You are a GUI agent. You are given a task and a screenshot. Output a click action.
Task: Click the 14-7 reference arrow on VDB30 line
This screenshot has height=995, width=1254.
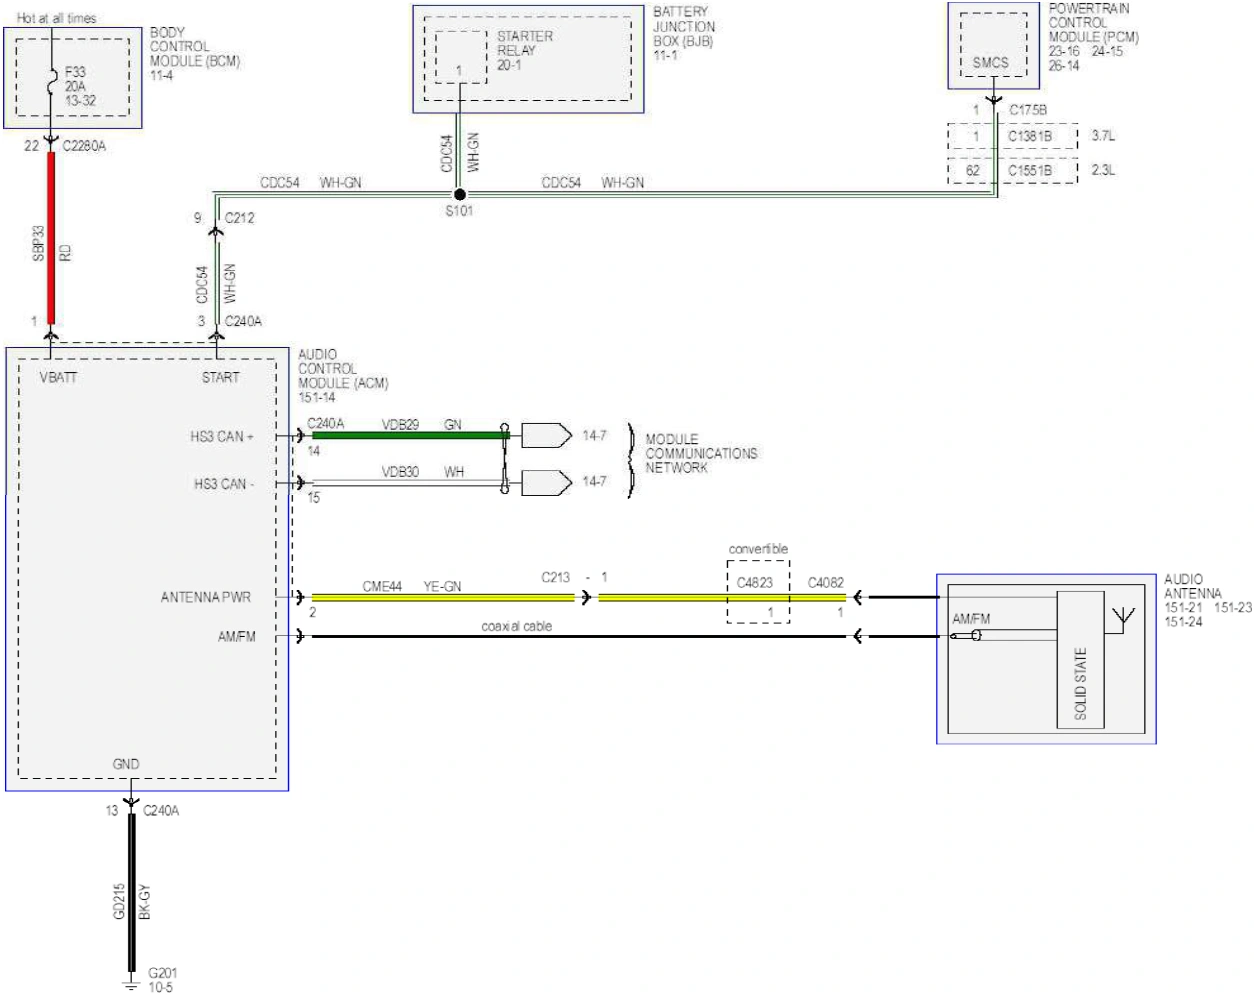click(546, 482)
